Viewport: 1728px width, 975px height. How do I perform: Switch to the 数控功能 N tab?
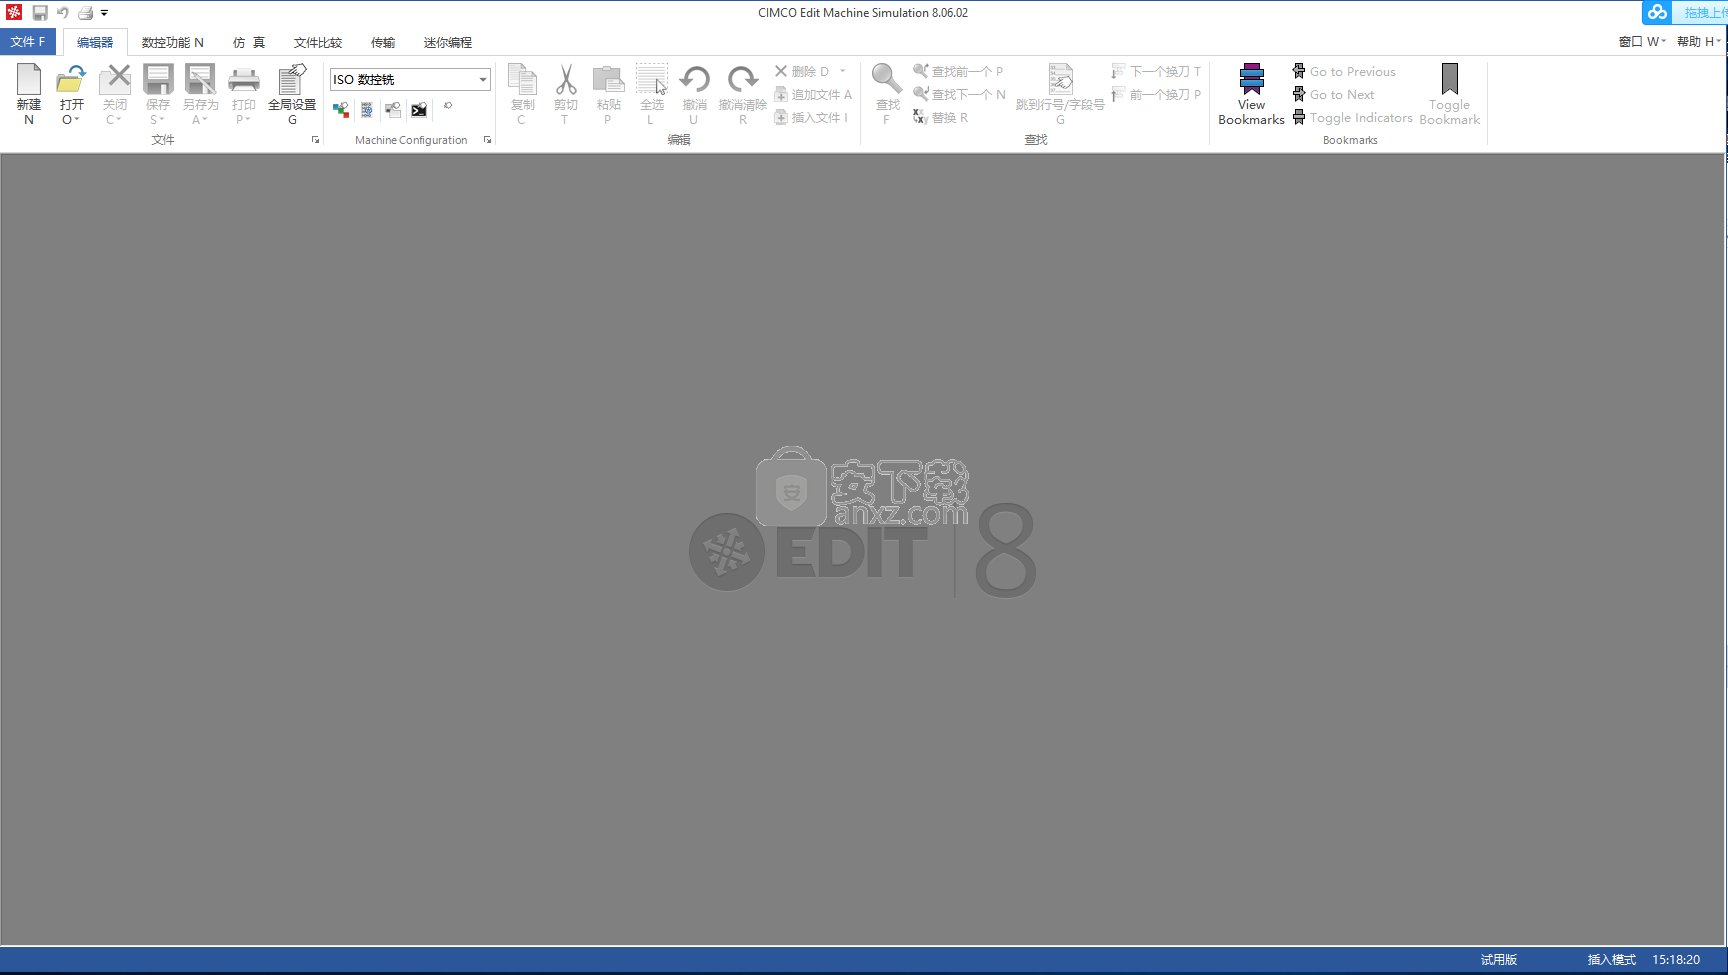(x=172, y=42)
